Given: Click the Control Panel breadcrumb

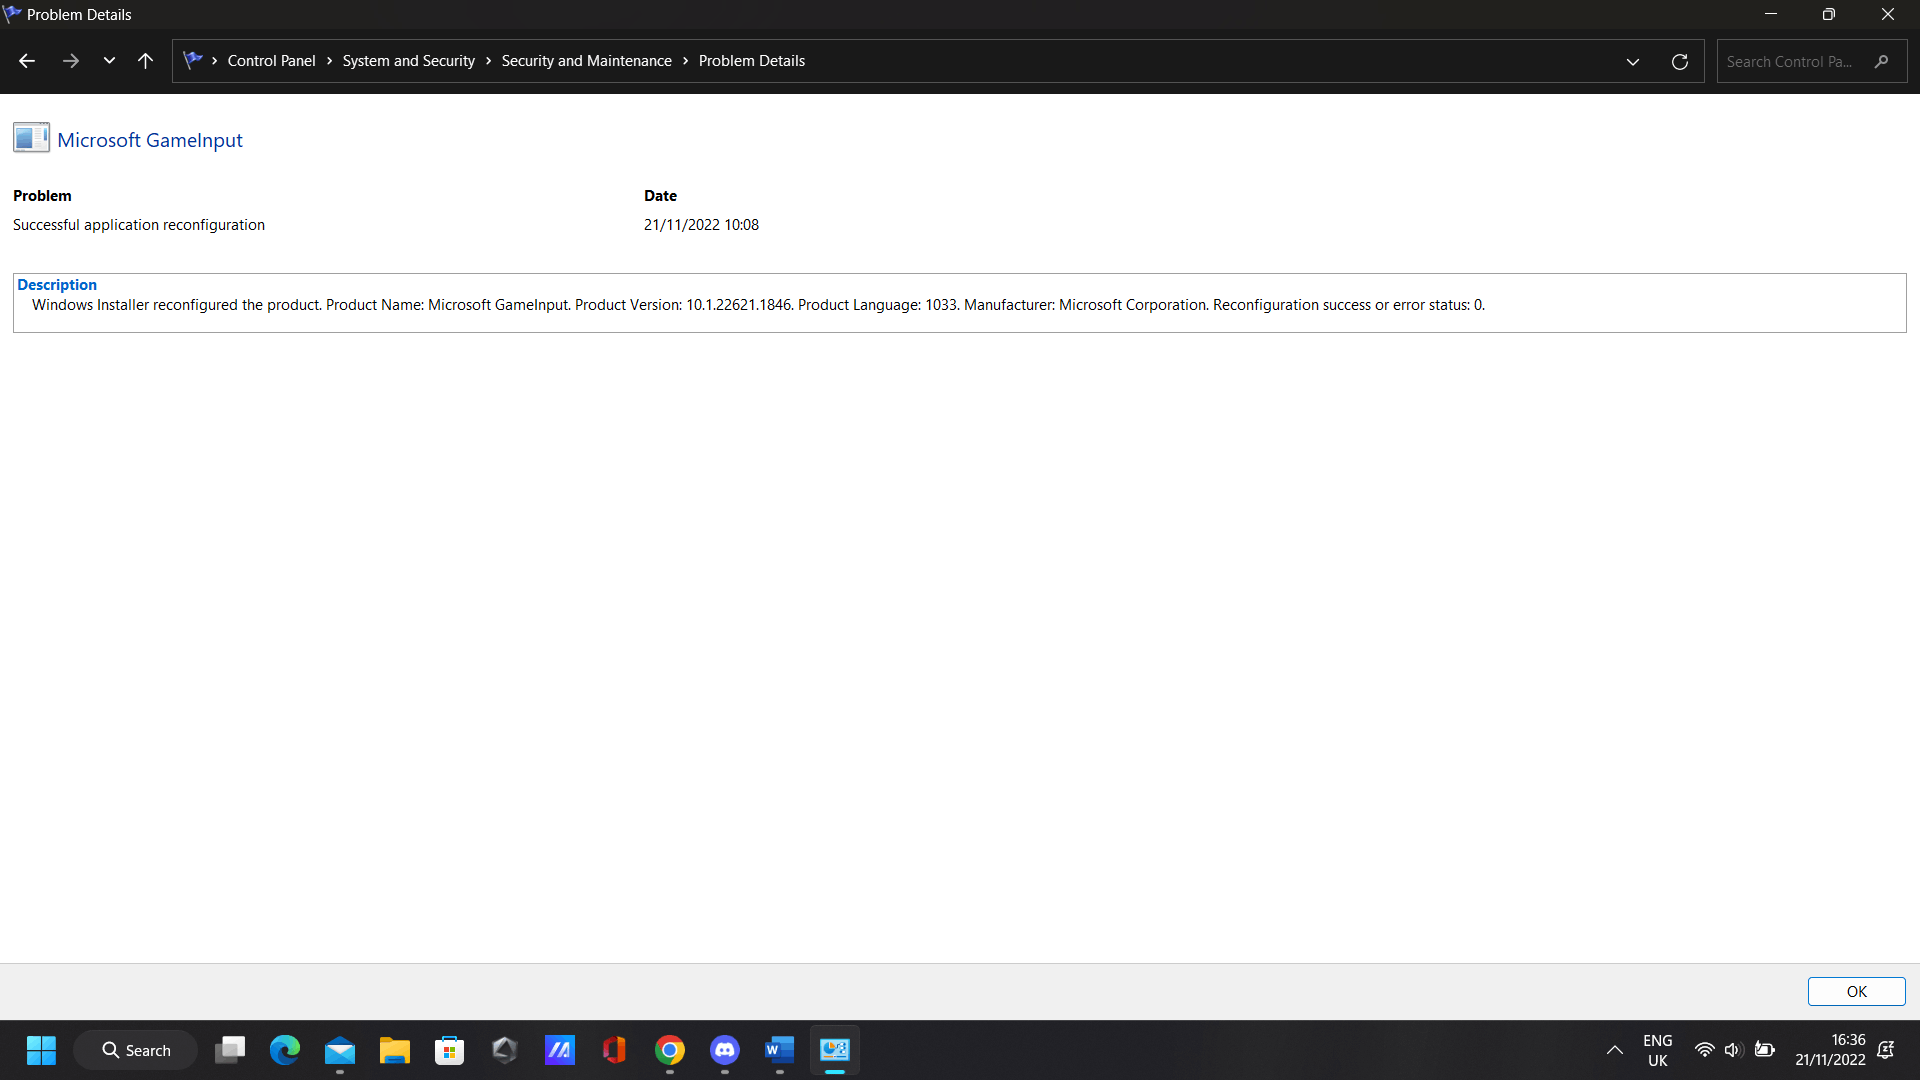Looking at the screenshot, I should click(271, 61).
